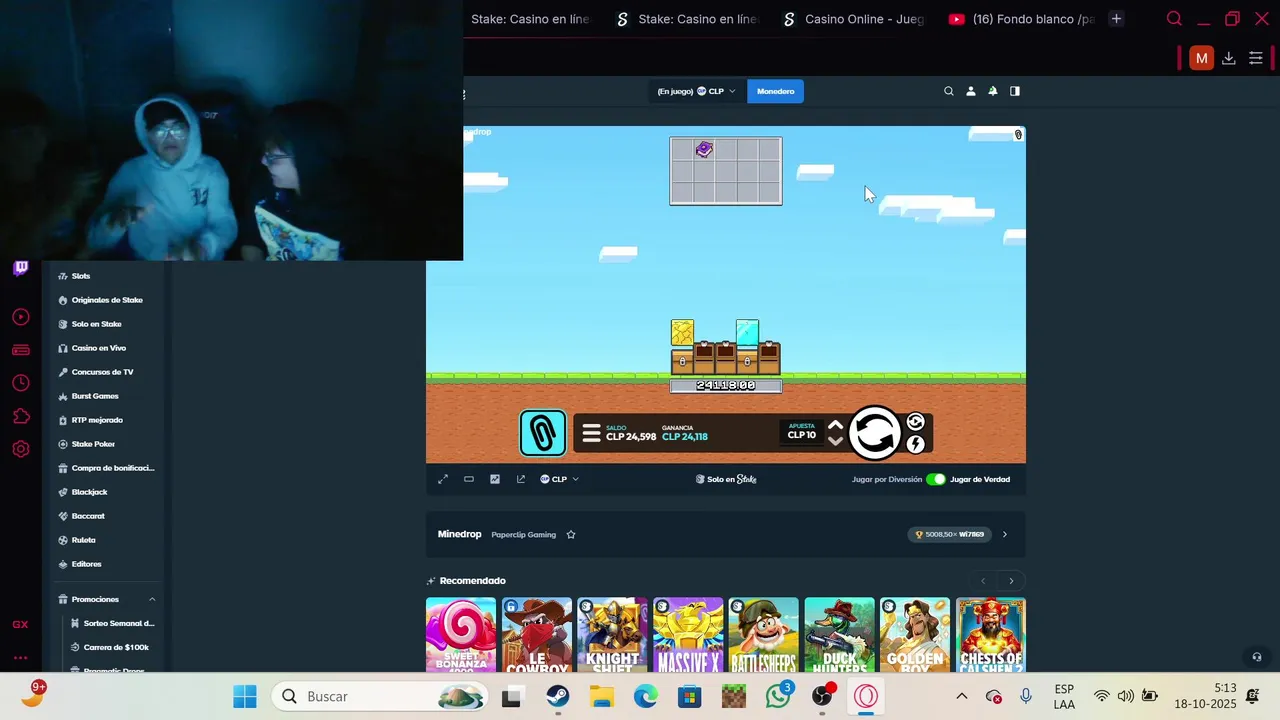Switch to YouTube Fondo blanco tab
The height and width of the screenshot is (720, 1280).
click(1020, 19)
